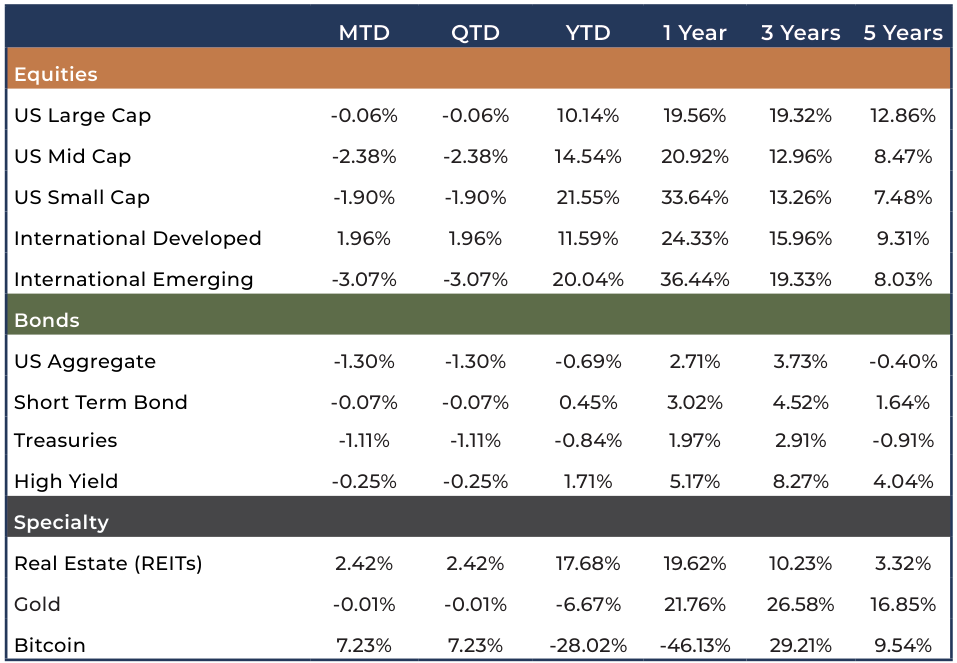Image resolution: width=957 pixels, height=663 pixels.
Task: Select the 1 Year column header
Action: pyautogui.click(x=695, y=32)
